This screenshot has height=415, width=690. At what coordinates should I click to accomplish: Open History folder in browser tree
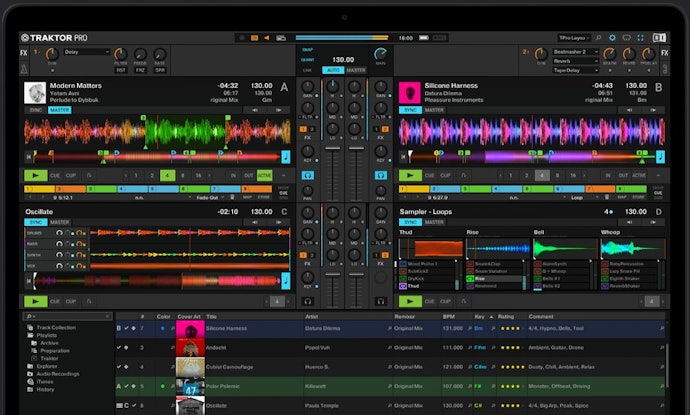[41, 389]
